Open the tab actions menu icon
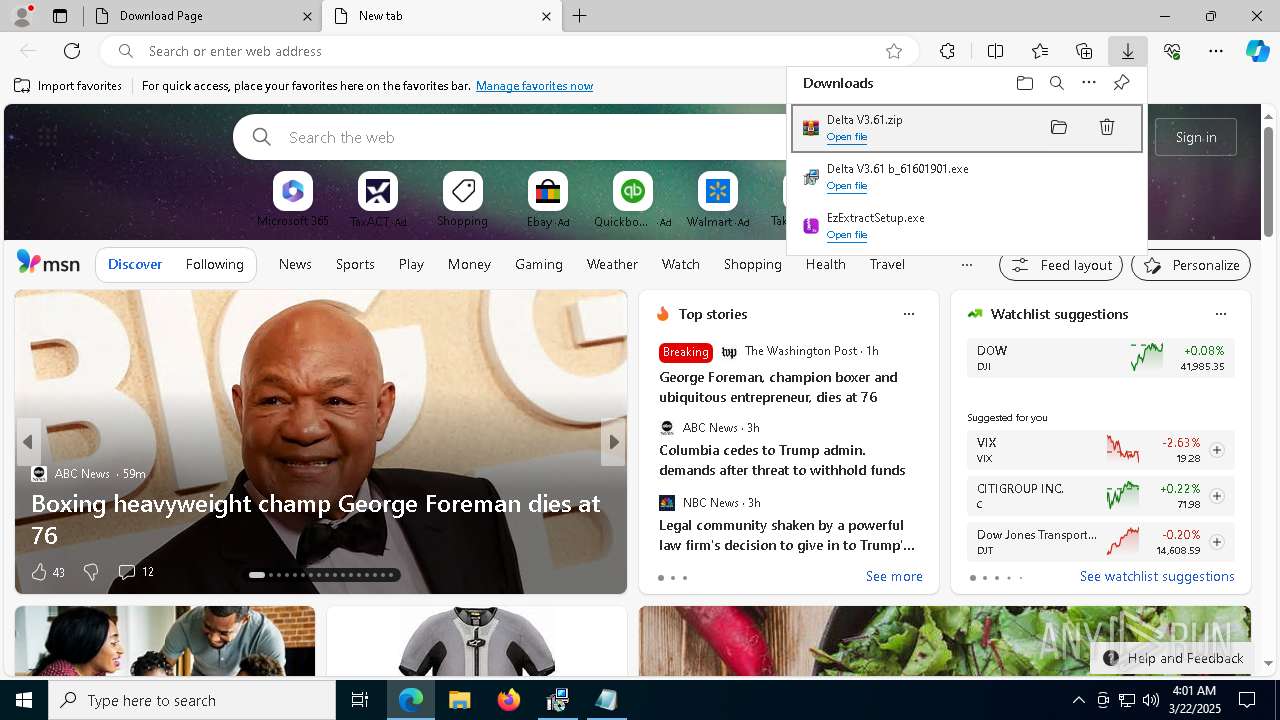The image size is (1280, 720). pos(60,16)
